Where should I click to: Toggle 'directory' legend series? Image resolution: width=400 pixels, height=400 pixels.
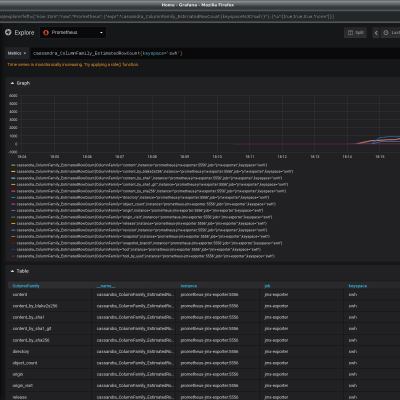143,198
